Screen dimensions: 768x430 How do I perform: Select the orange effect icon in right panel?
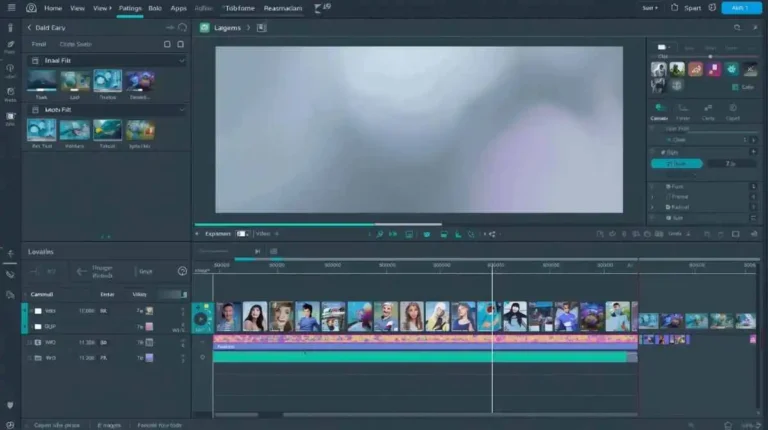tap(695, 69)
